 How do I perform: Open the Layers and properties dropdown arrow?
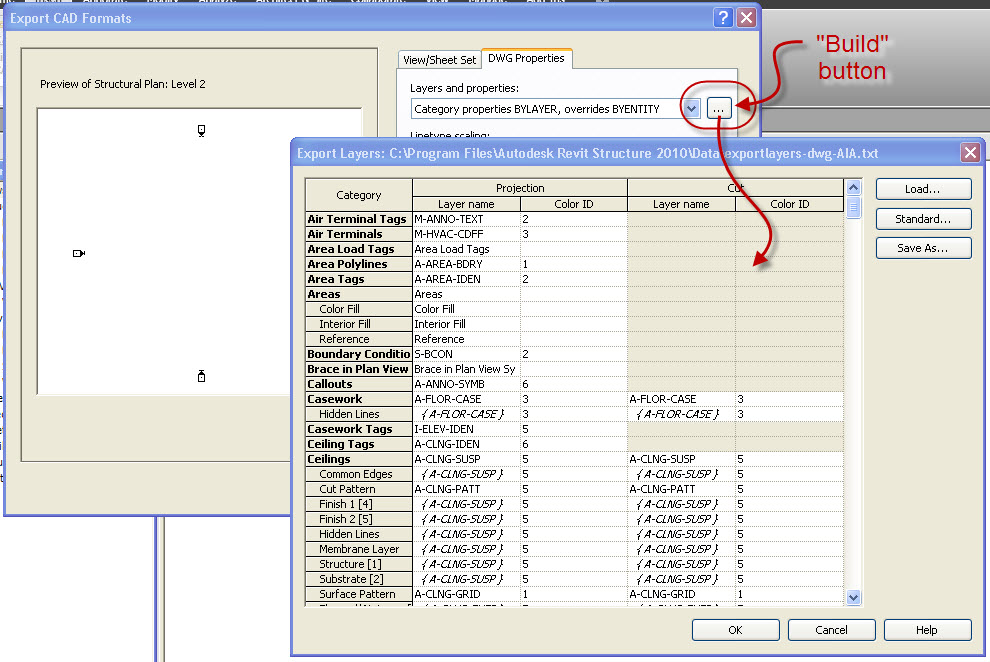691,109
